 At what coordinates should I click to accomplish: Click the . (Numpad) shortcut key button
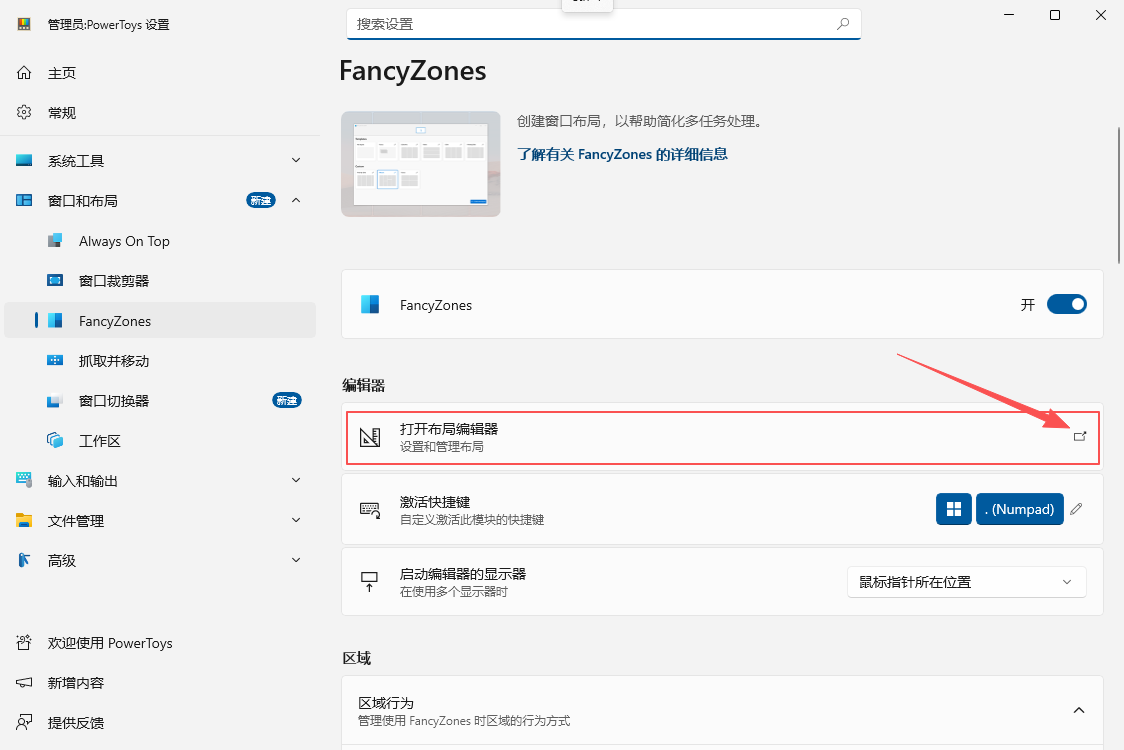[x=1019, y=509]
